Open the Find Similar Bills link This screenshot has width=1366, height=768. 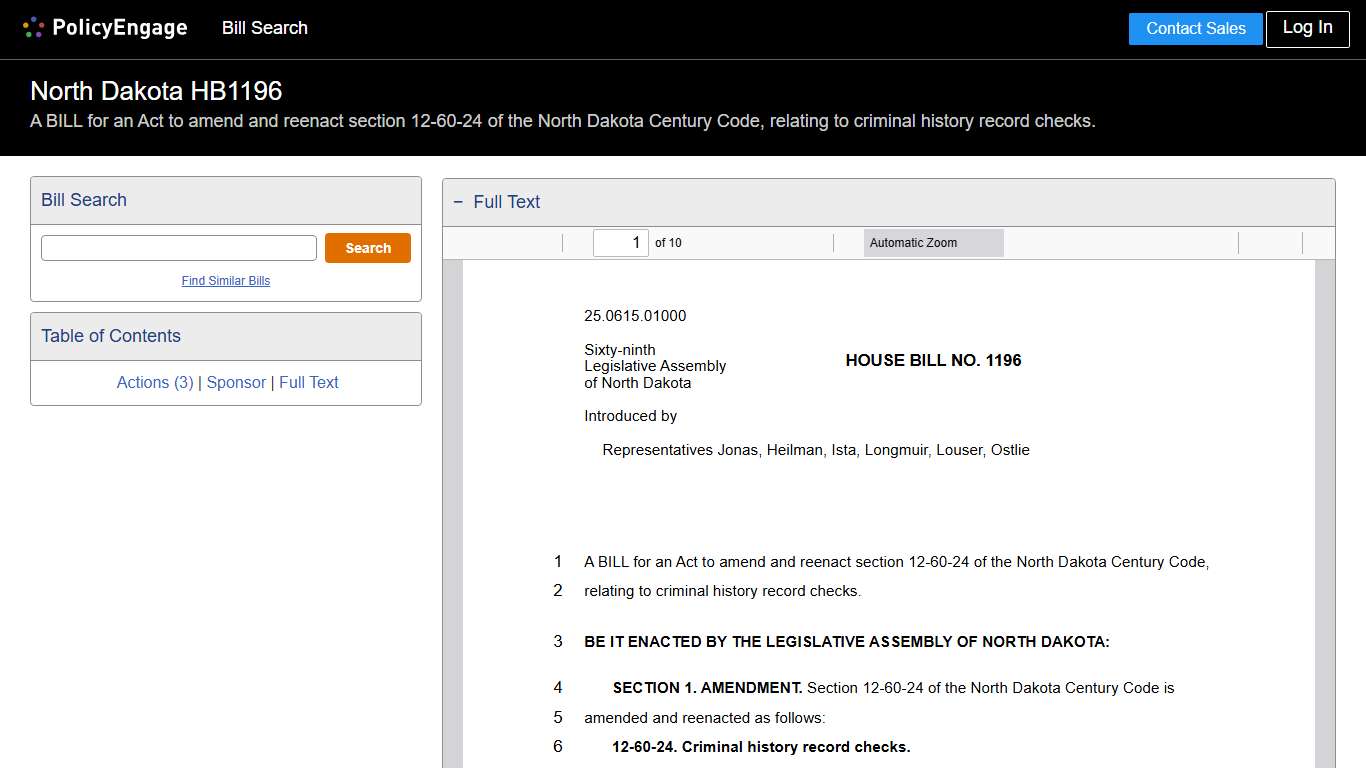[x=225, y=281]
